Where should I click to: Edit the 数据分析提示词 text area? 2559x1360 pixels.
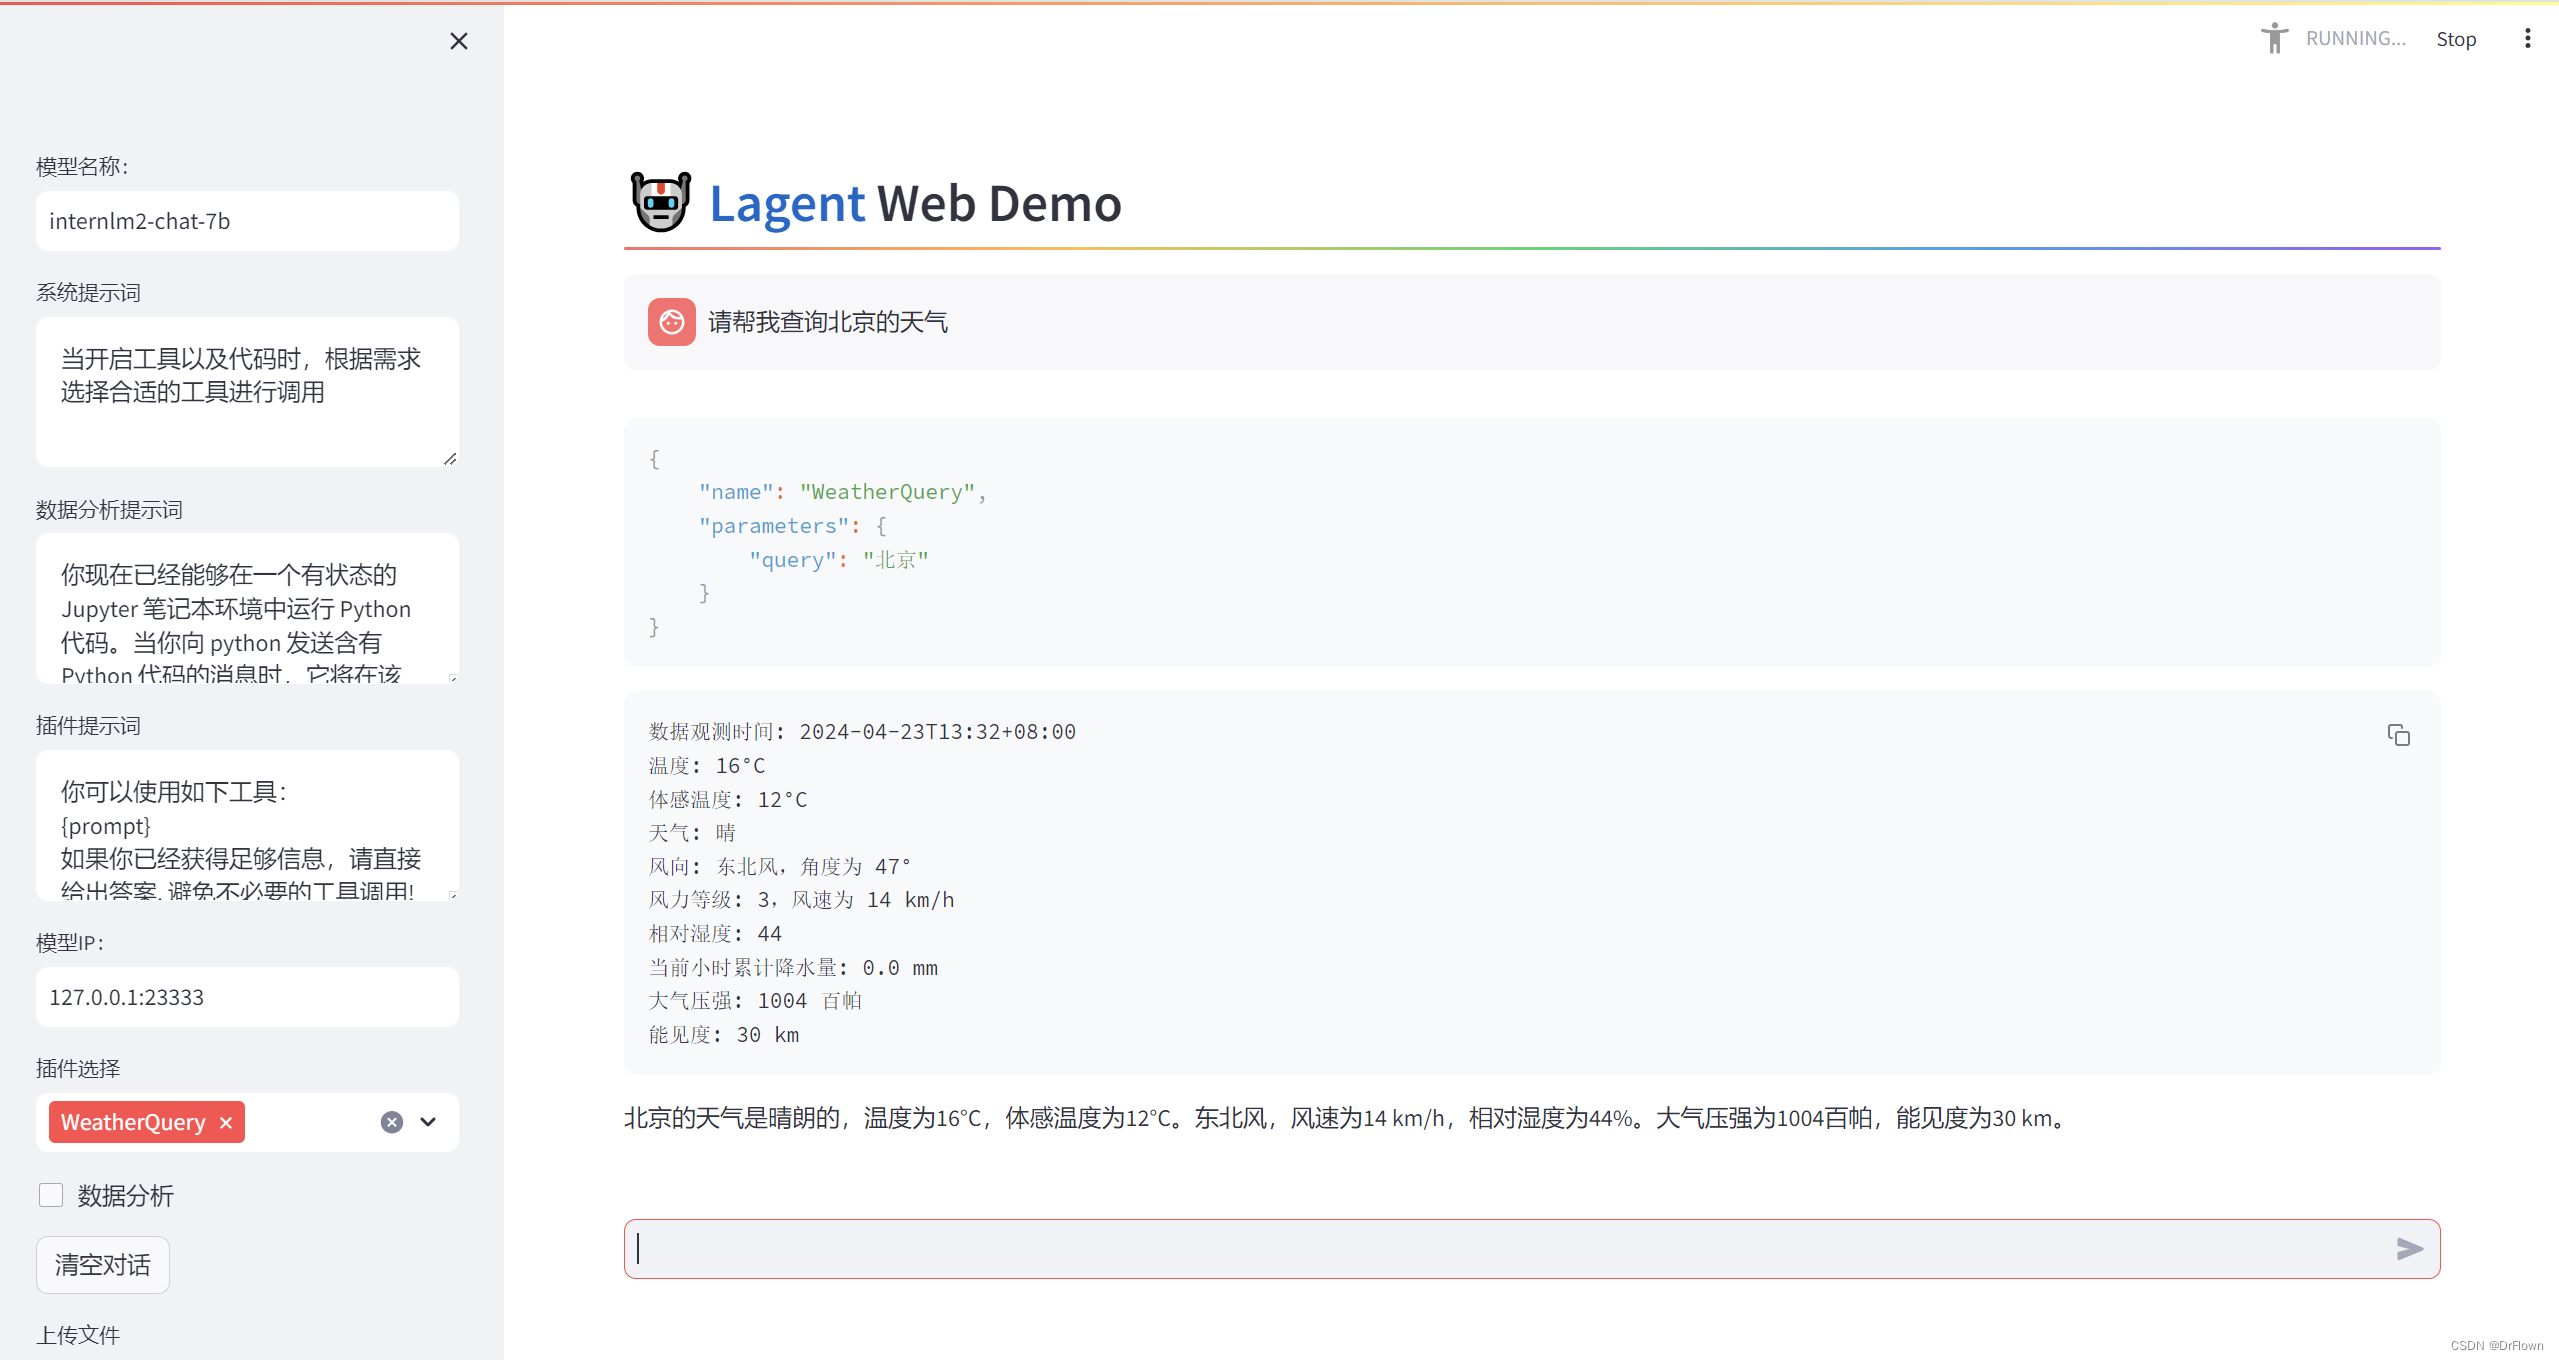click(x=247, y=608)
